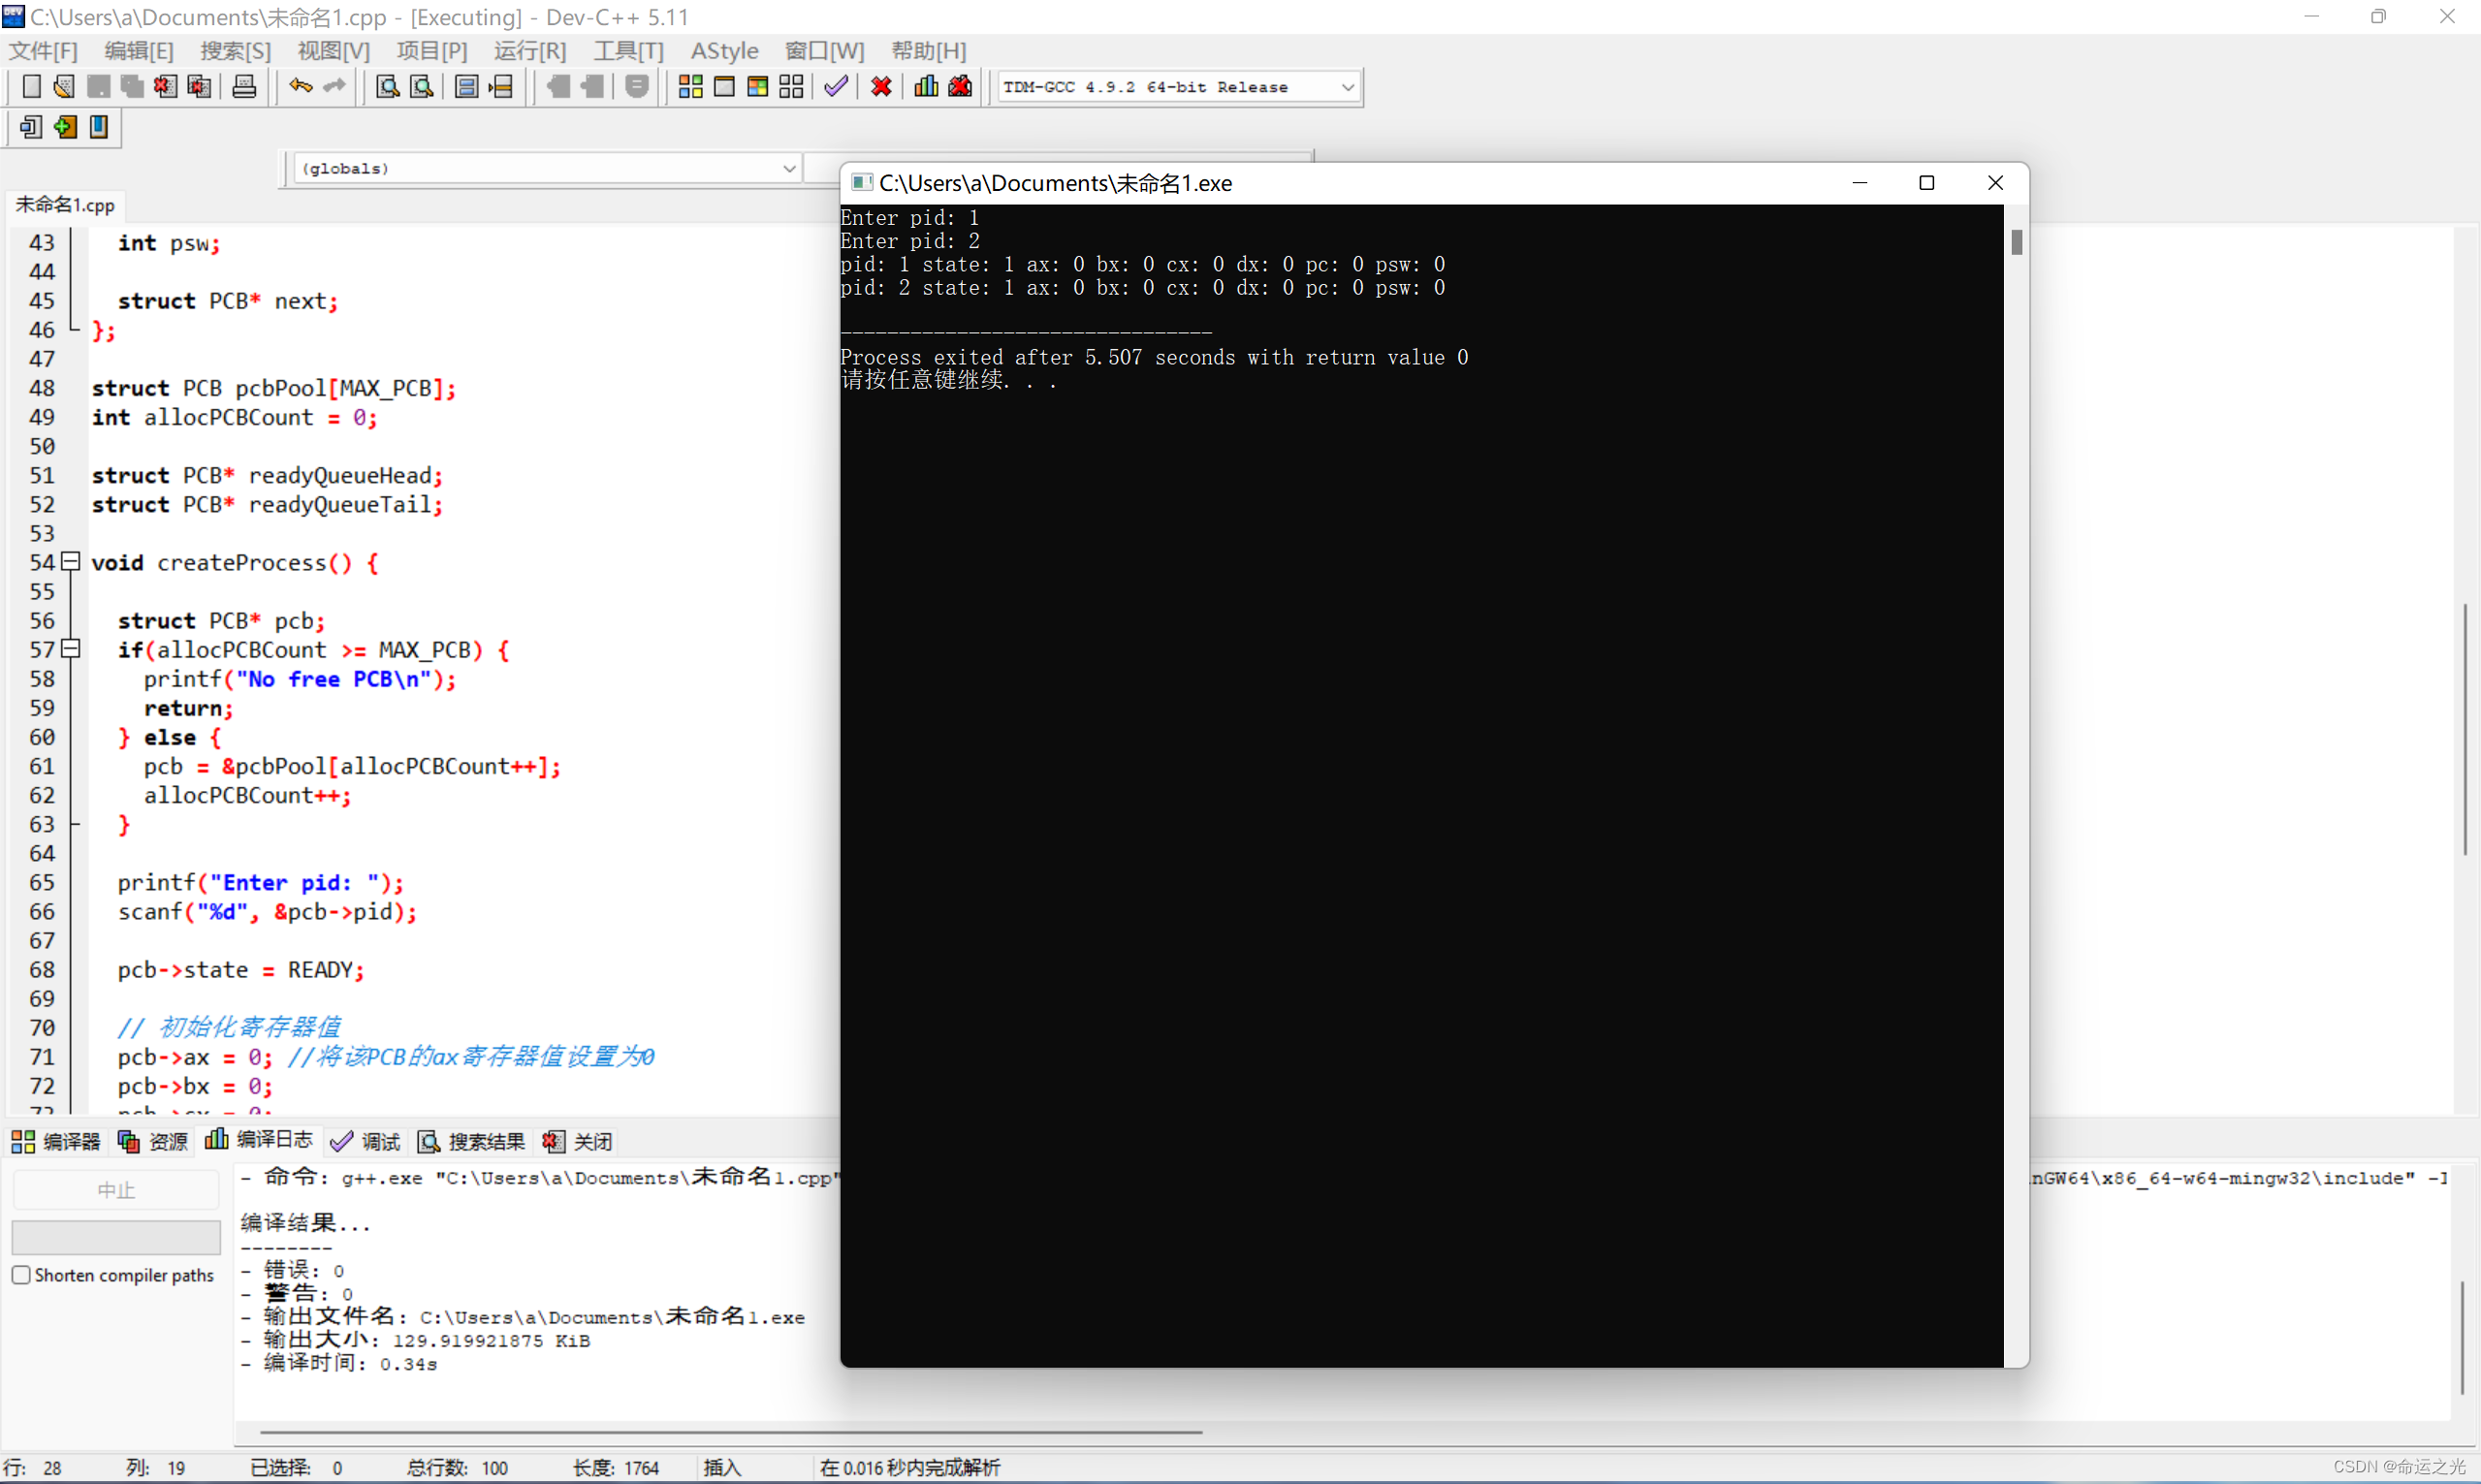This screenshot has width=2481, height=1484.
Task: Toggle the Shorten compiler paths checkbox
Action: click(x=21, y=1275)
